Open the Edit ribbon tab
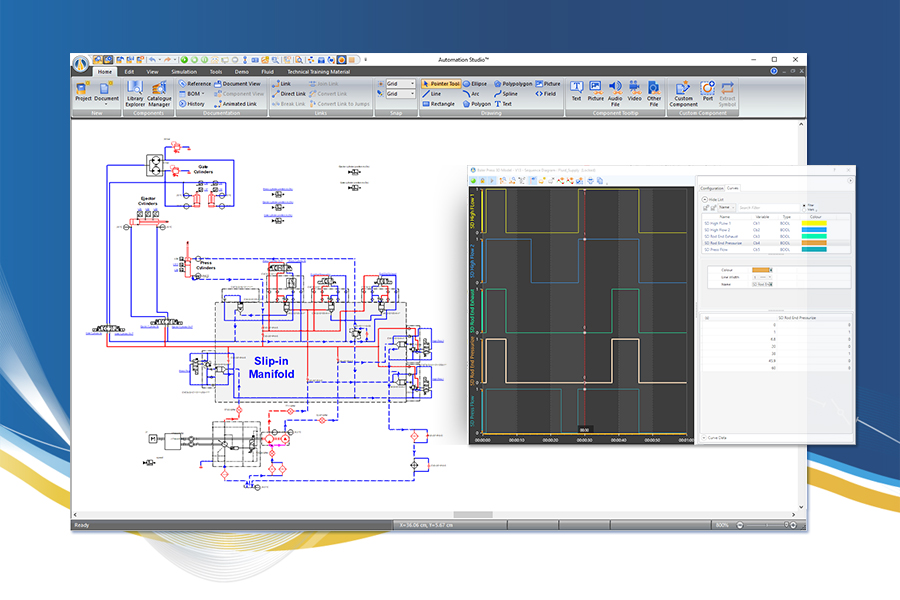900x600 pixels. tap(129, 72)
